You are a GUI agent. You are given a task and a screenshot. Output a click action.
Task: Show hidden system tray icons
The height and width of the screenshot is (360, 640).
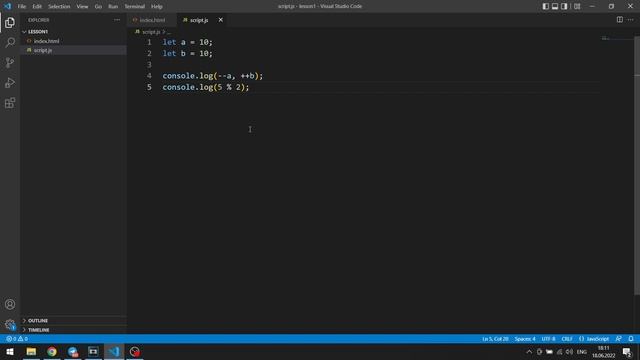point(529,352)
